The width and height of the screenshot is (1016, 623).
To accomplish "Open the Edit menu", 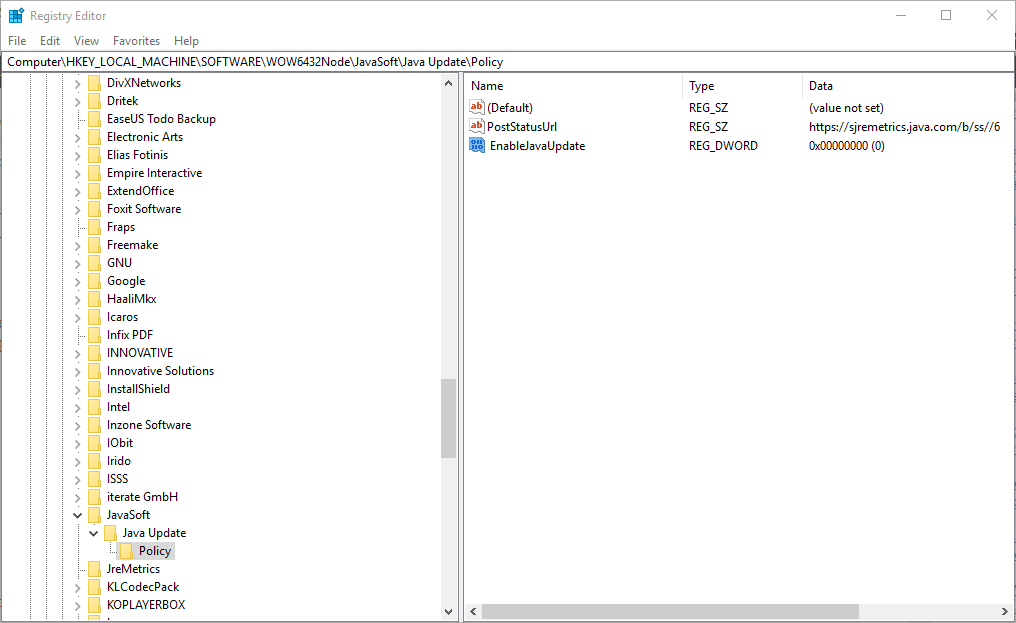I will [50, 41].
